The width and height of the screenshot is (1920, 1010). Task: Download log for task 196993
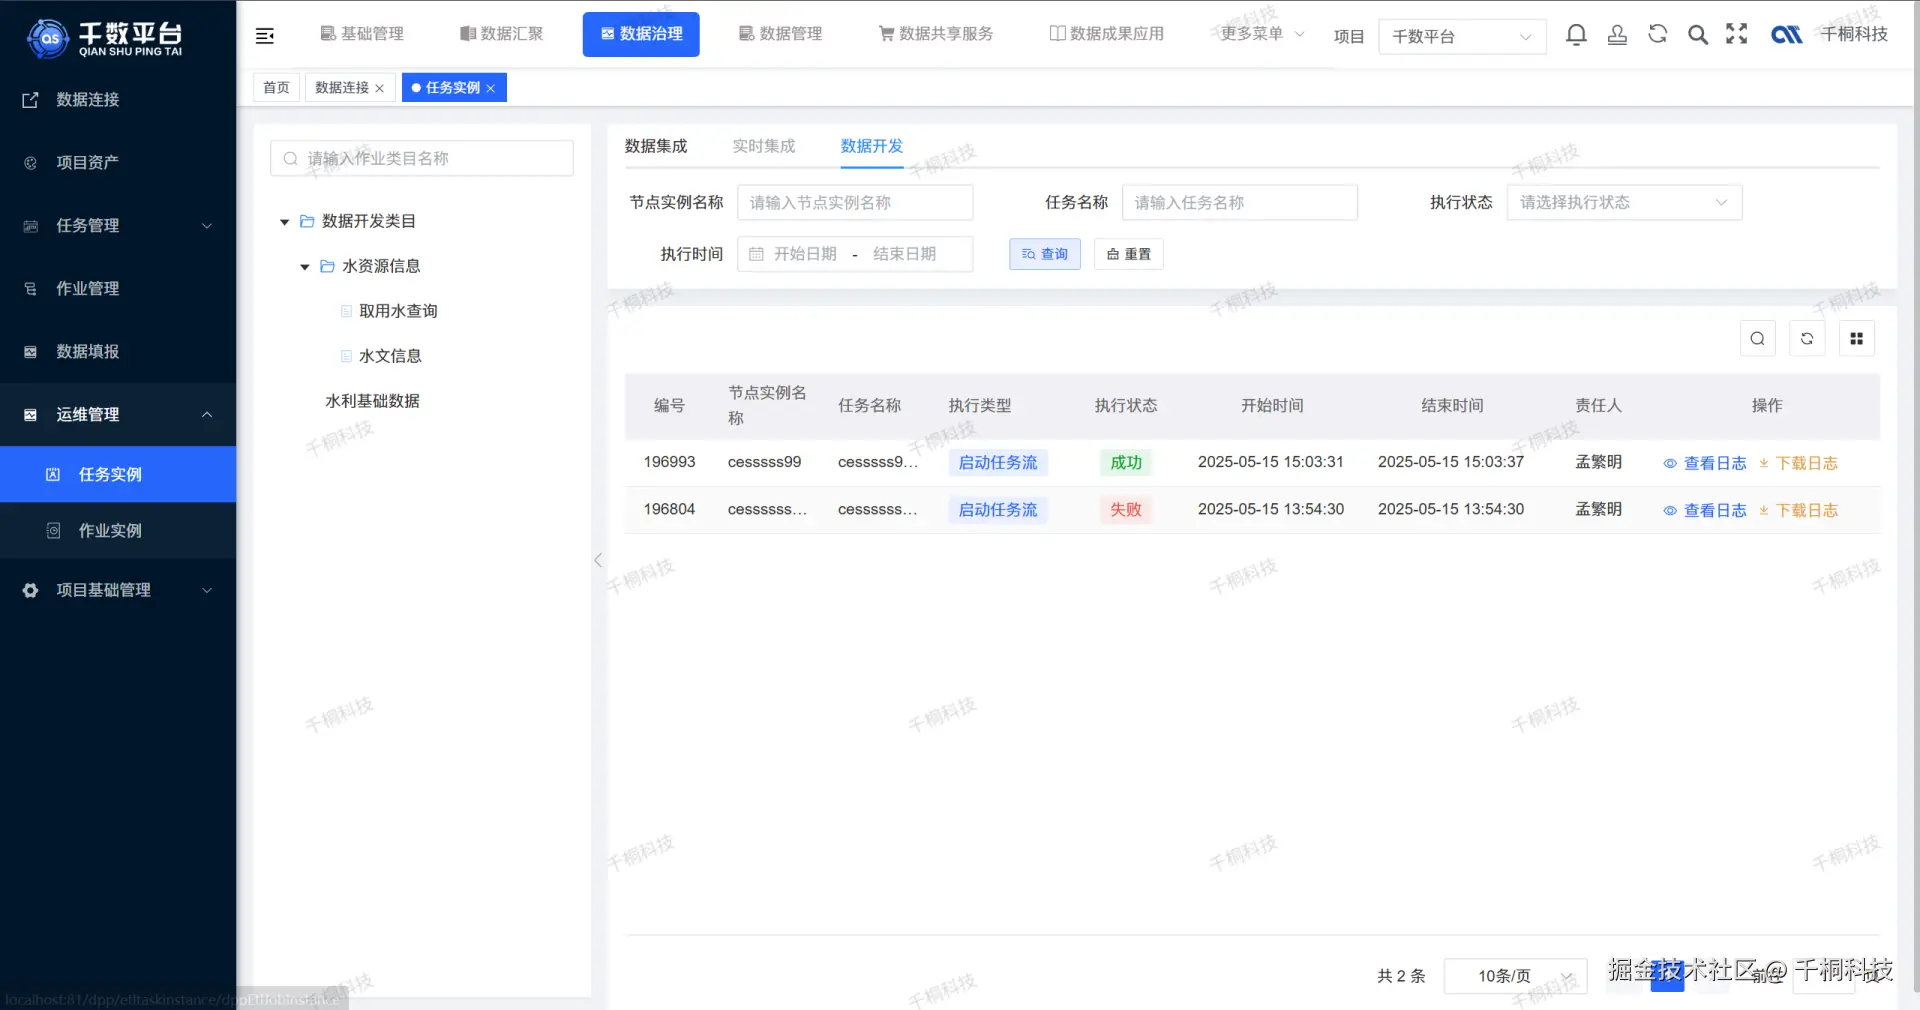point(1798,463)
